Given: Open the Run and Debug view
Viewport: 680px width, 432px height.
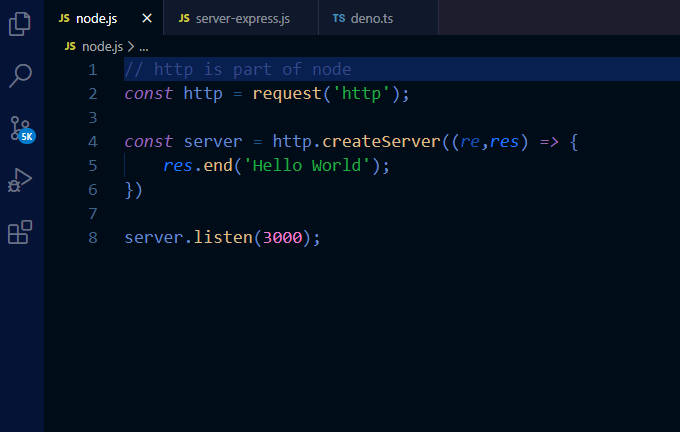Looking at the screenshot, I should click(20, 180).
